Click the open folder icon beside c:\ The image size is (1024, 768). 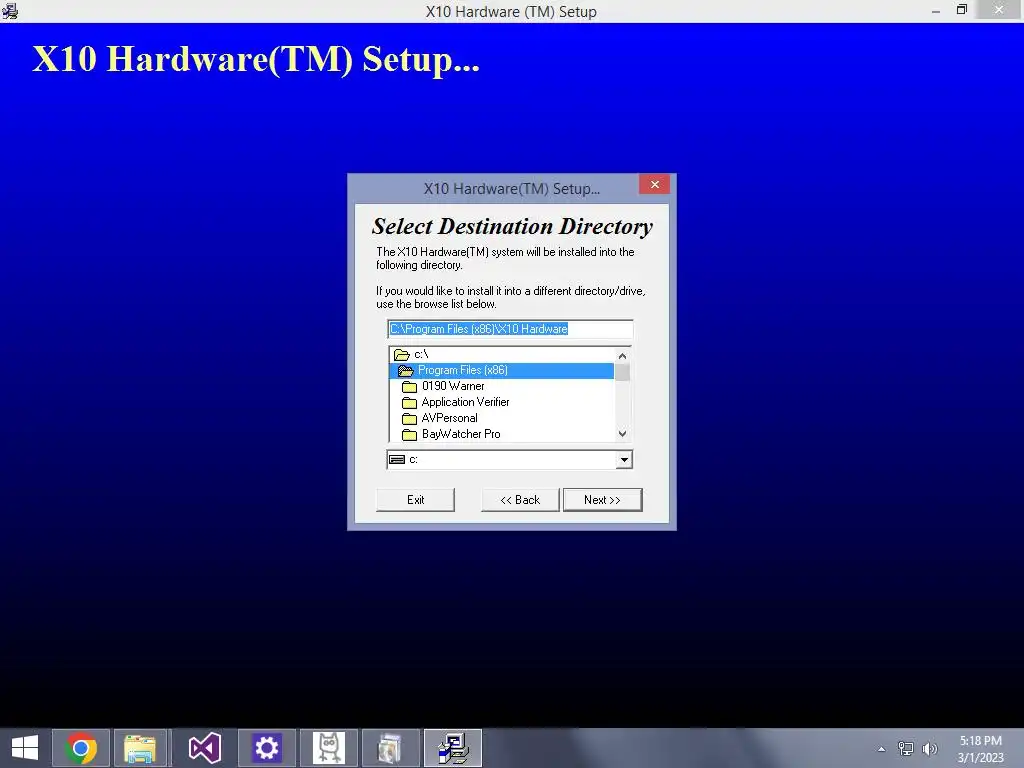point(402,355)
